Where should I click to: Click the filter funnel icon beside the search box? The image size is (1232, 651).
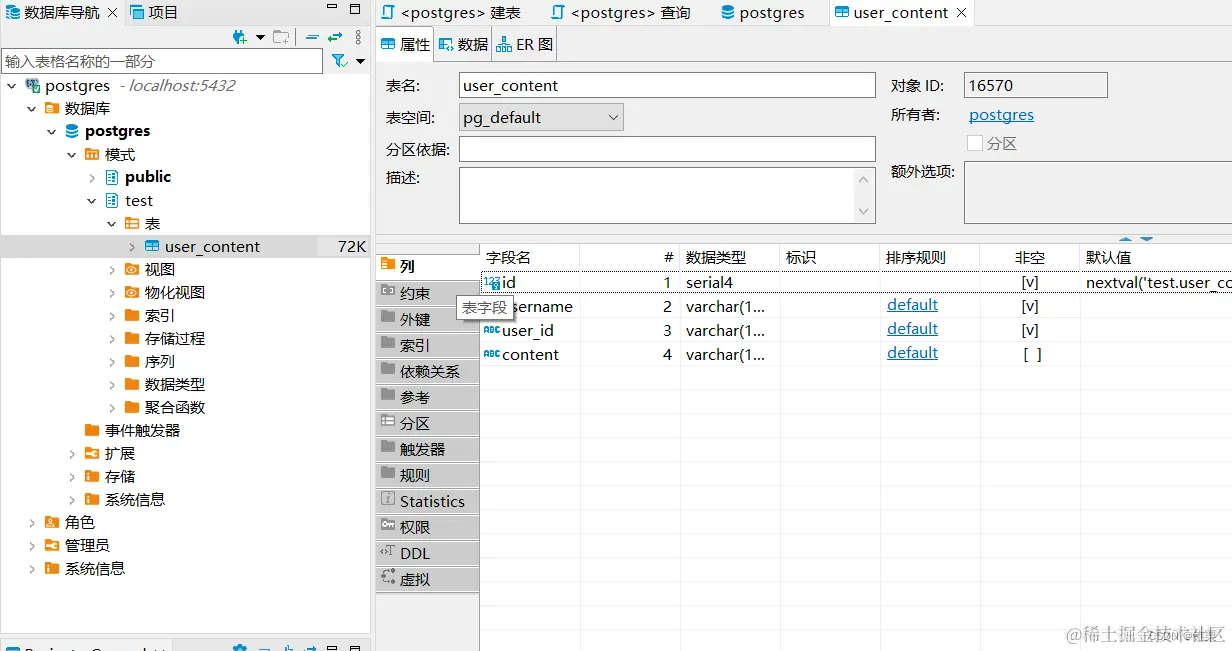[x=340, y=61]
